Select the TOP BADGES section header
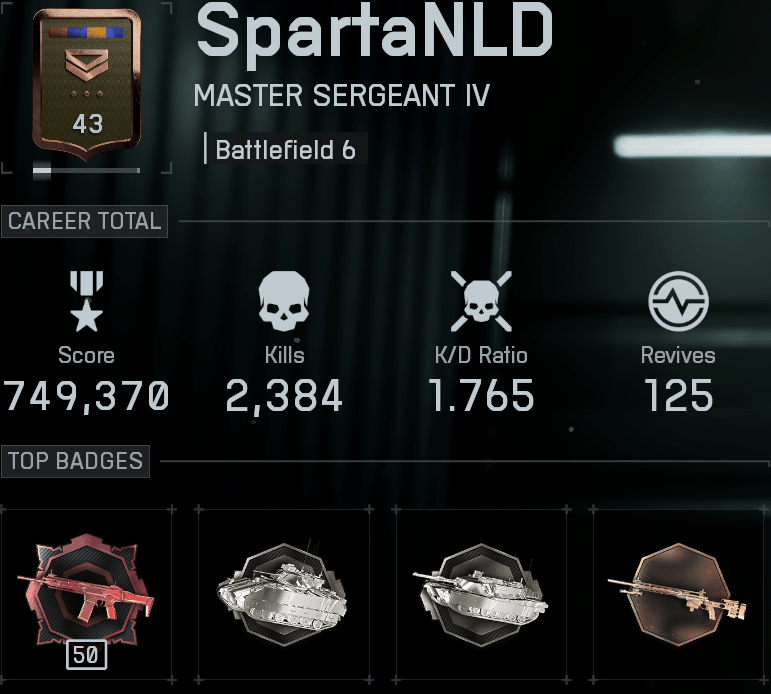The width and height of the screenshot is (771, 694). [75, 461]
